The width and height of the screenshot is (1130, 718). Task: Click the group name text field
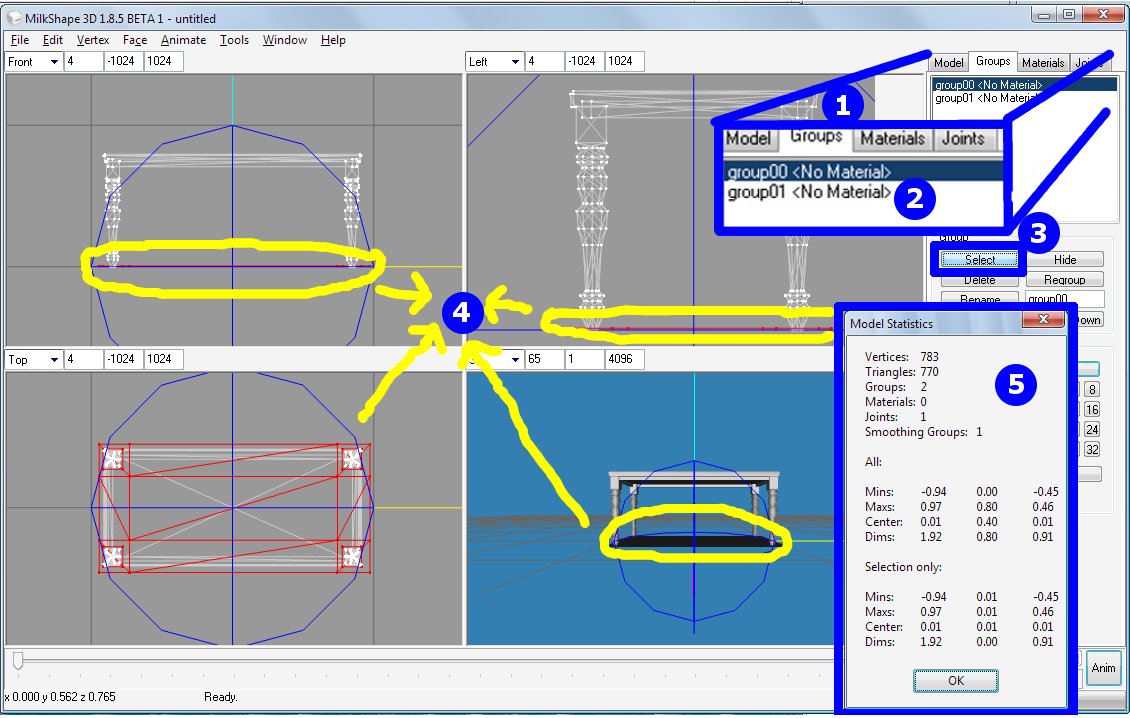tap(1065, 299)
